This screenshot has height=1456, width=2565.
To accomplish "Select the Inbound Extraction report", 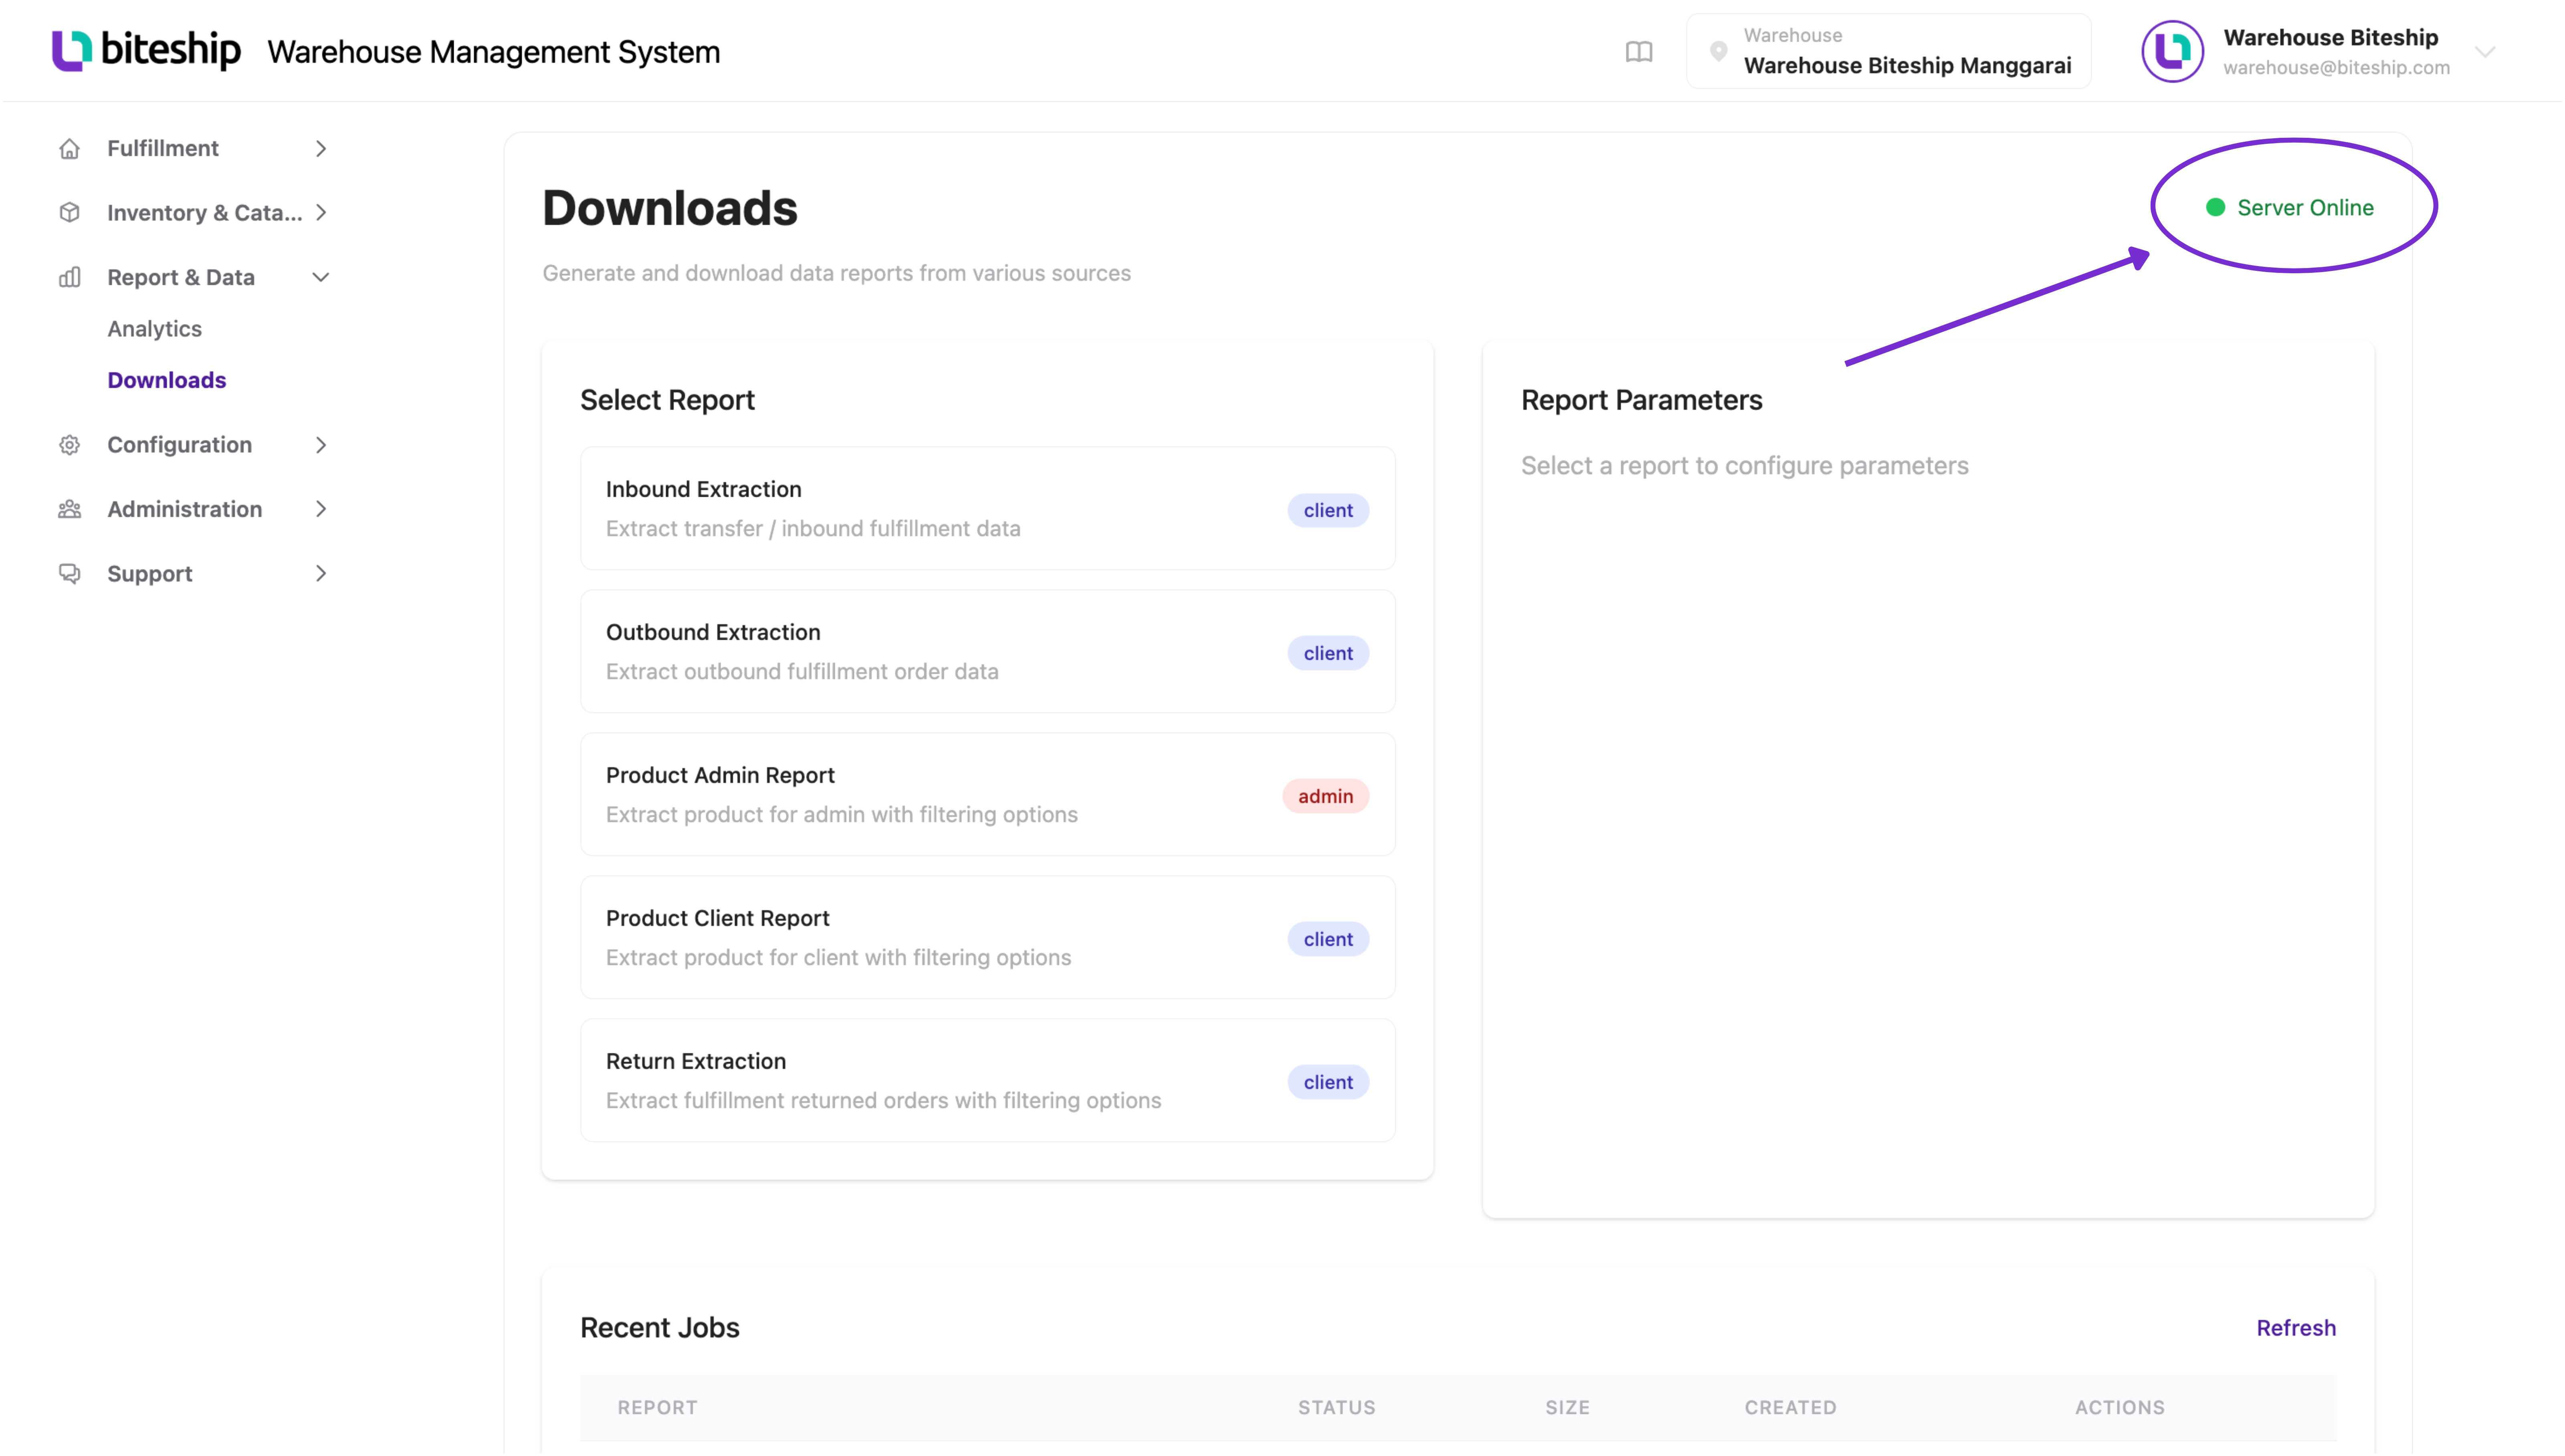I will coord(987,508).
